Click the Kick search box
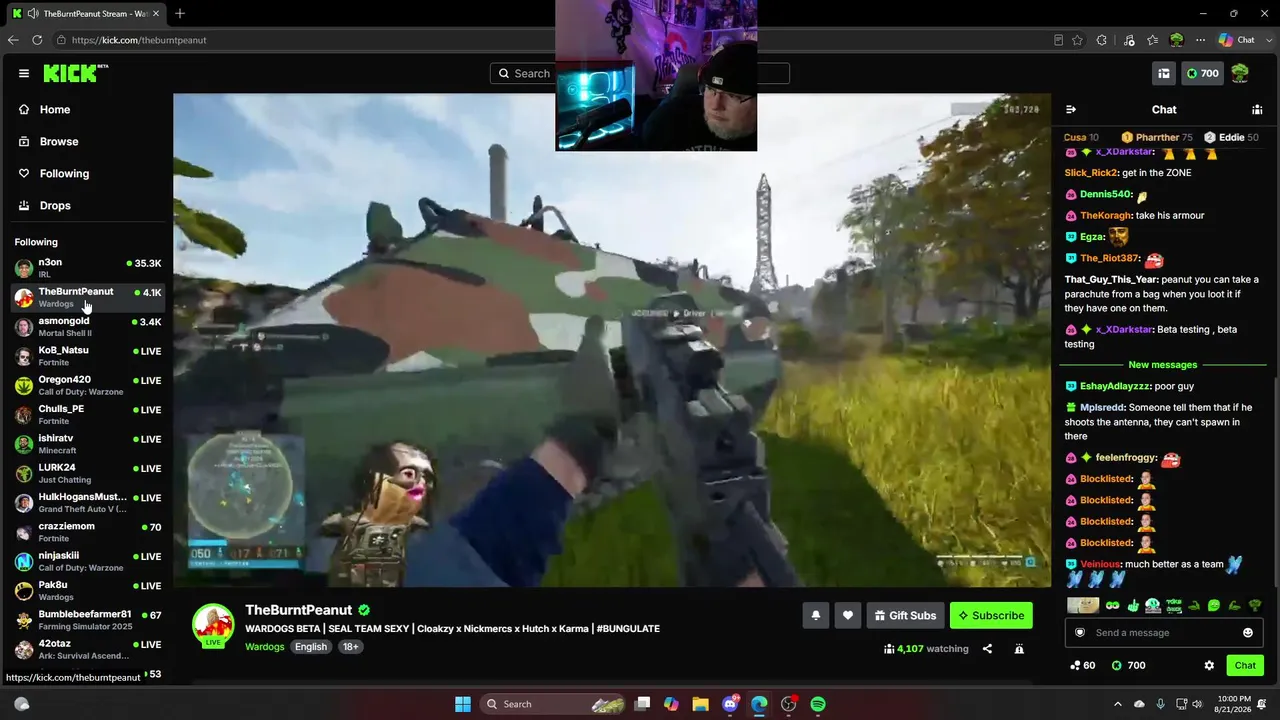The height and width of the screenshot is (720, 1280). 640,73
